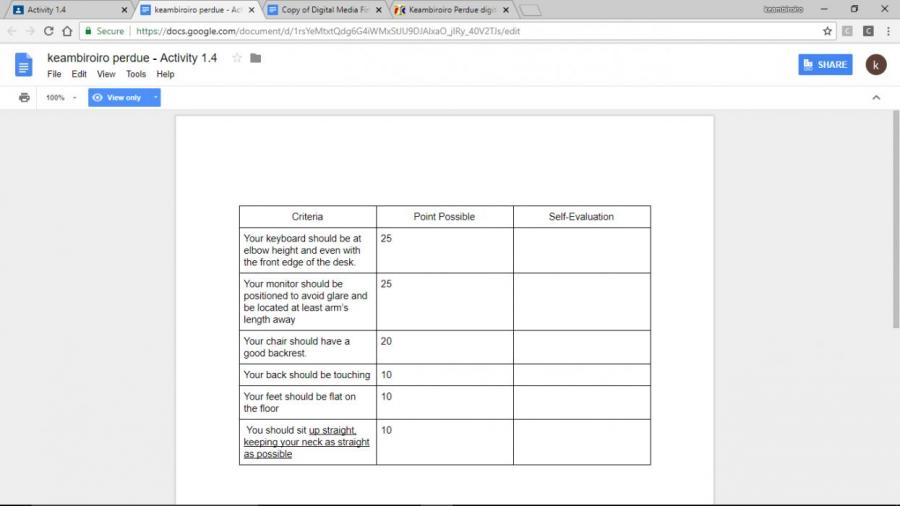Open the File menu
Viewport: 900px width, 506px height.
coord(54,74)
